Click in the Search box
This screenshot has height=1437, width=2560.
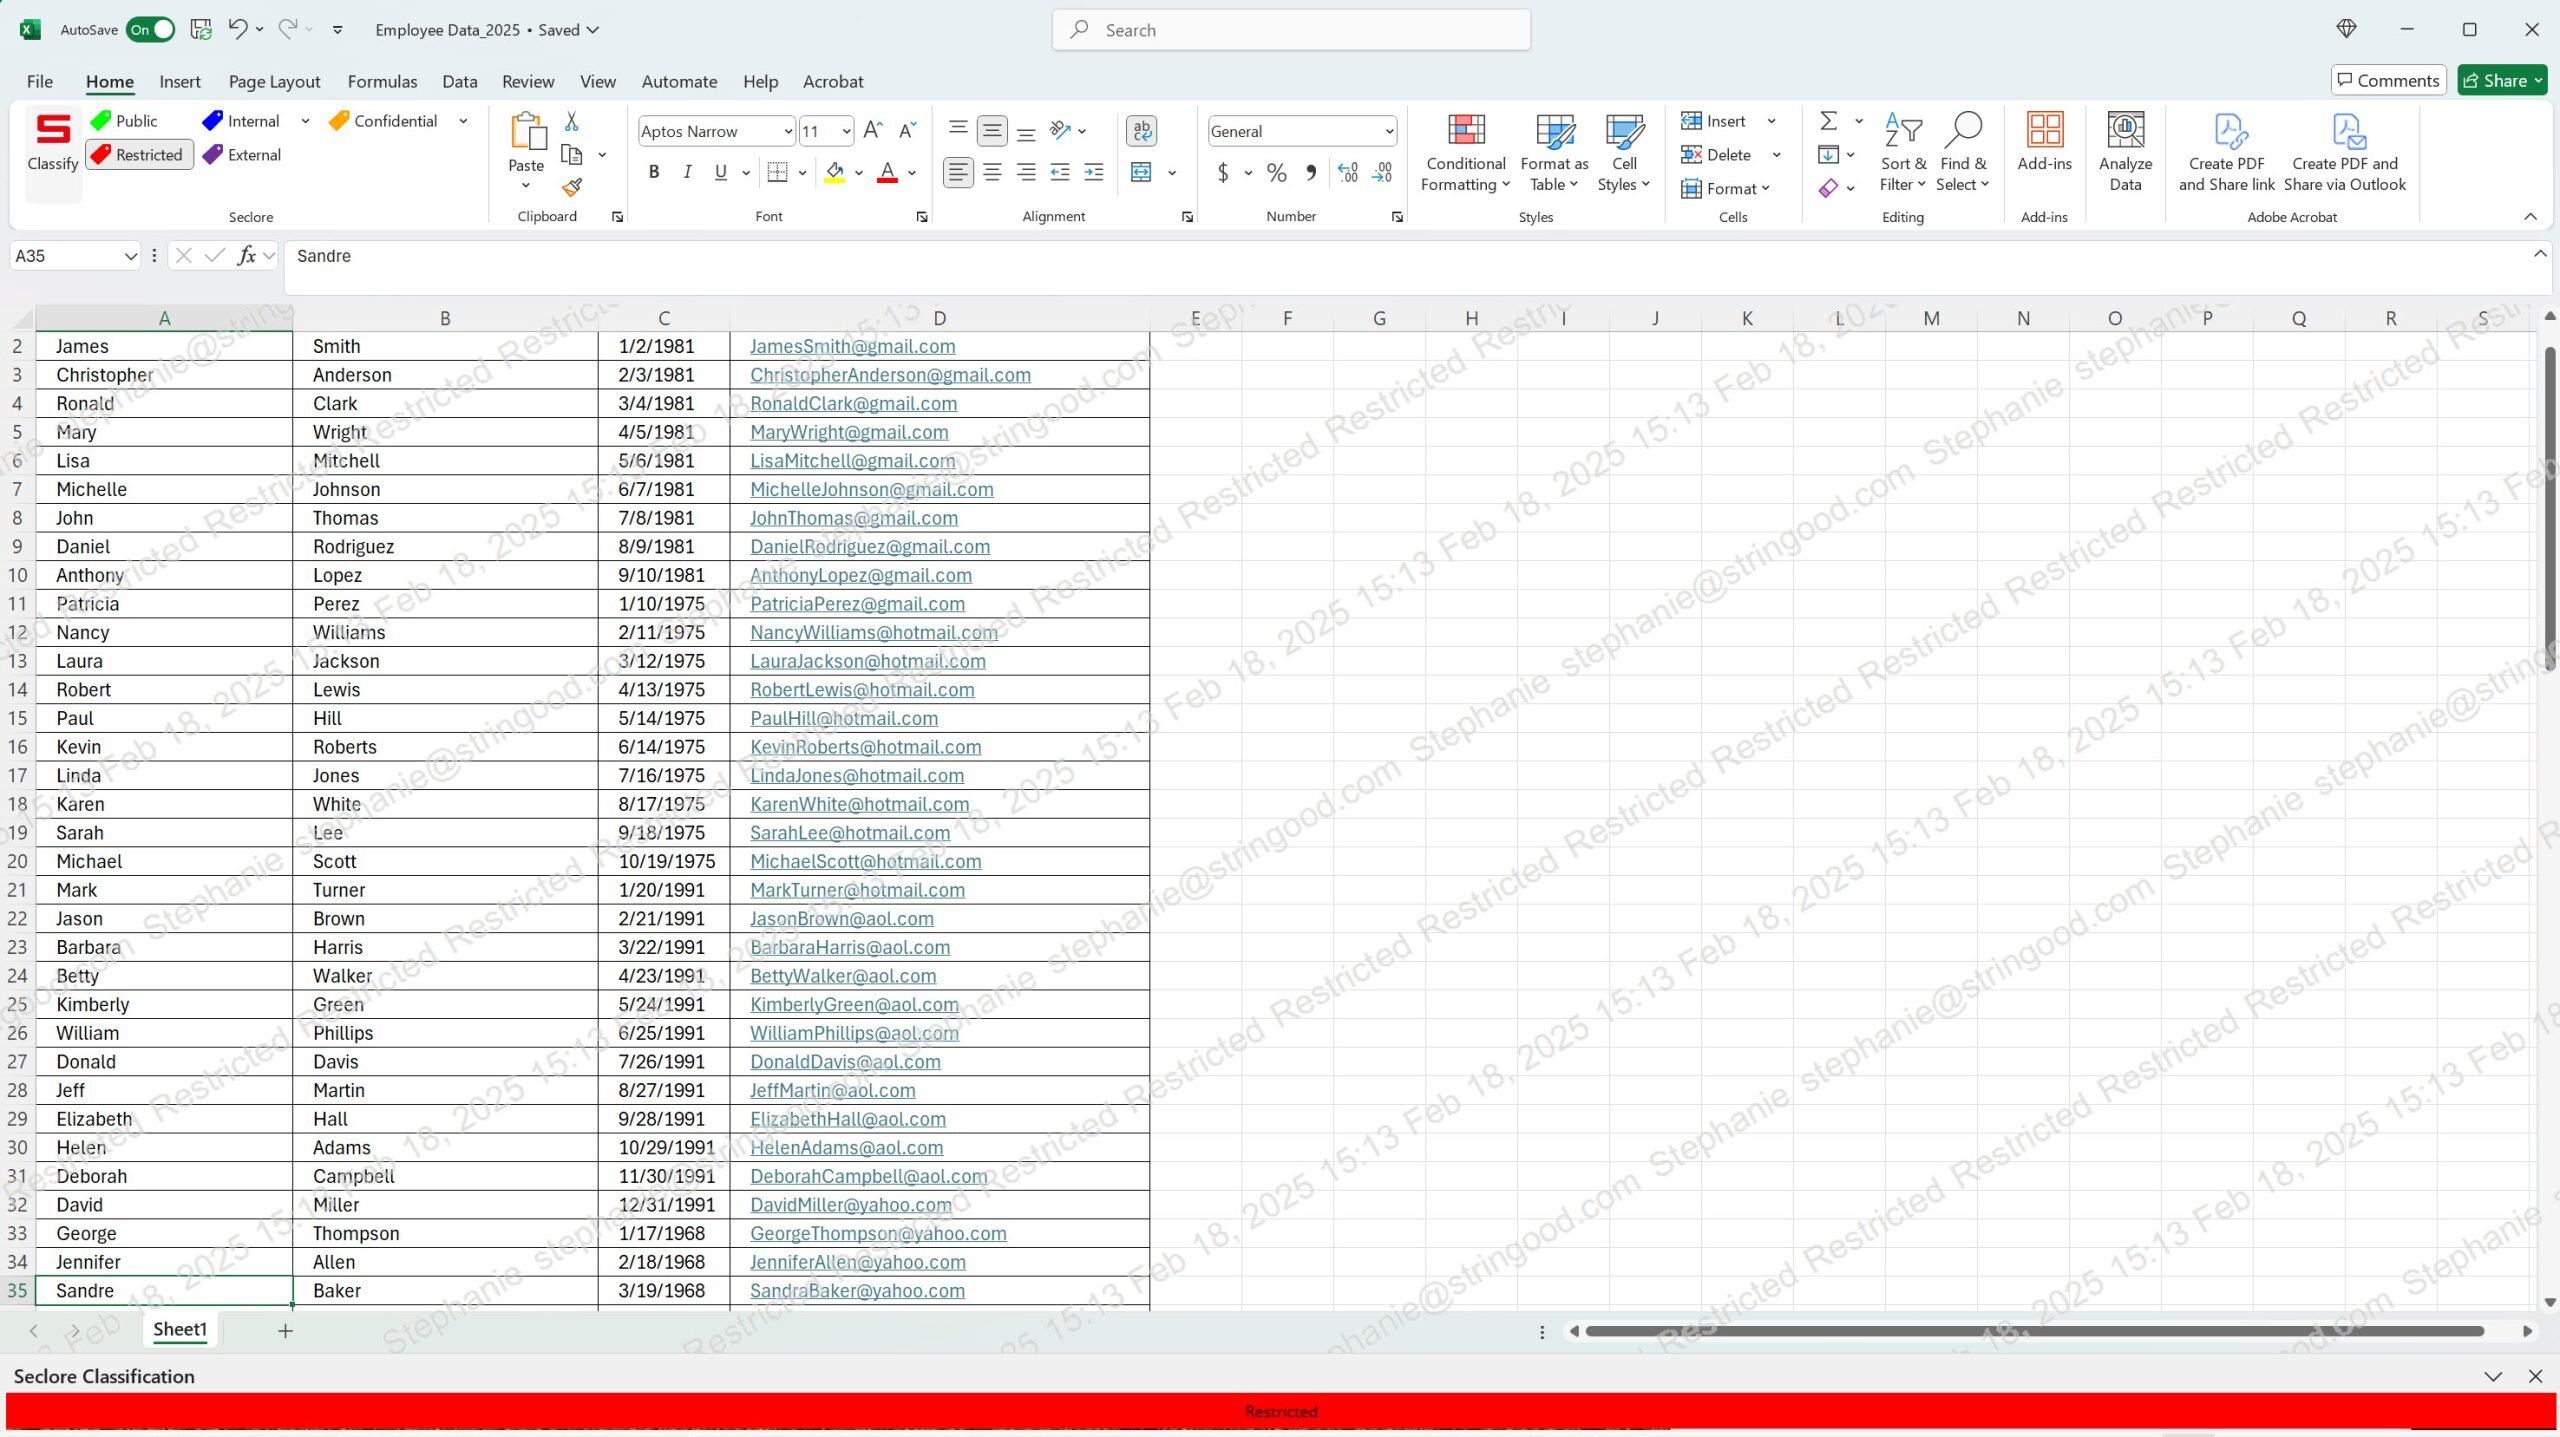pyautogui.click(x=1291, y=30)
